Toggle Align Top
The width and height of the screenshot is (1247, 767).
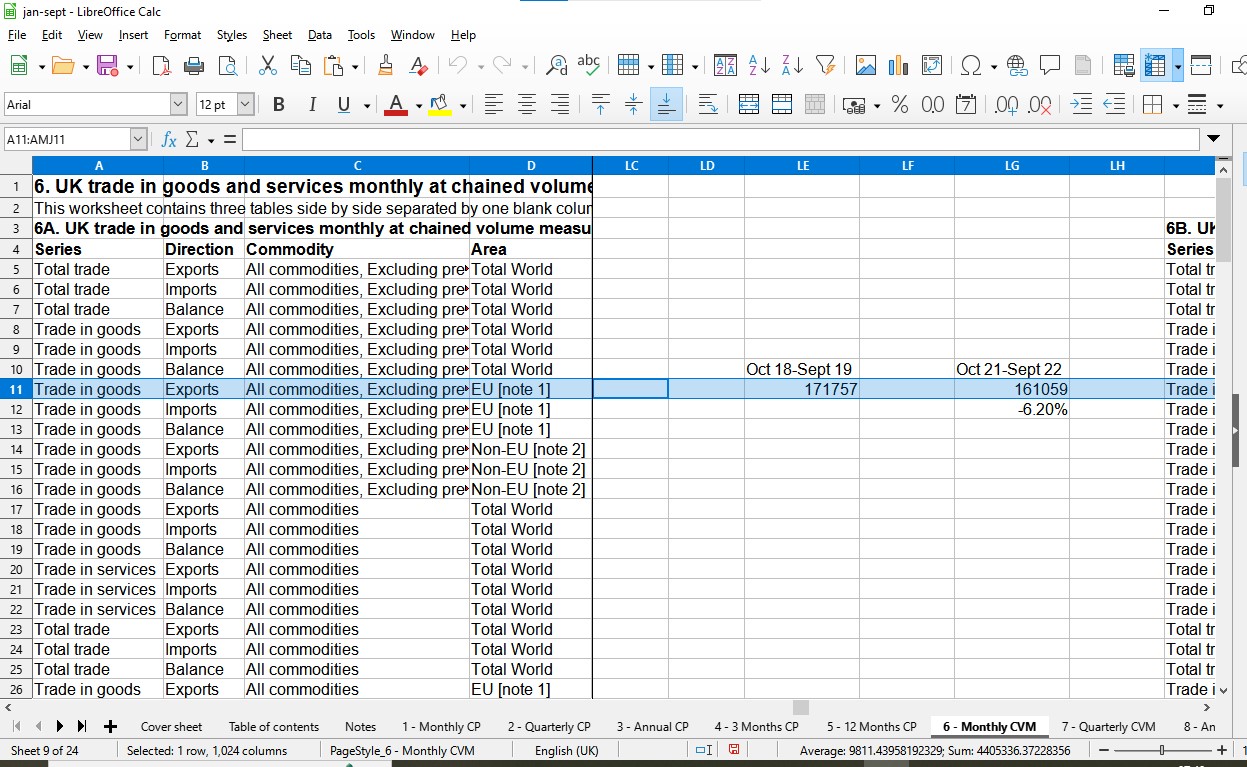(600, 104)
